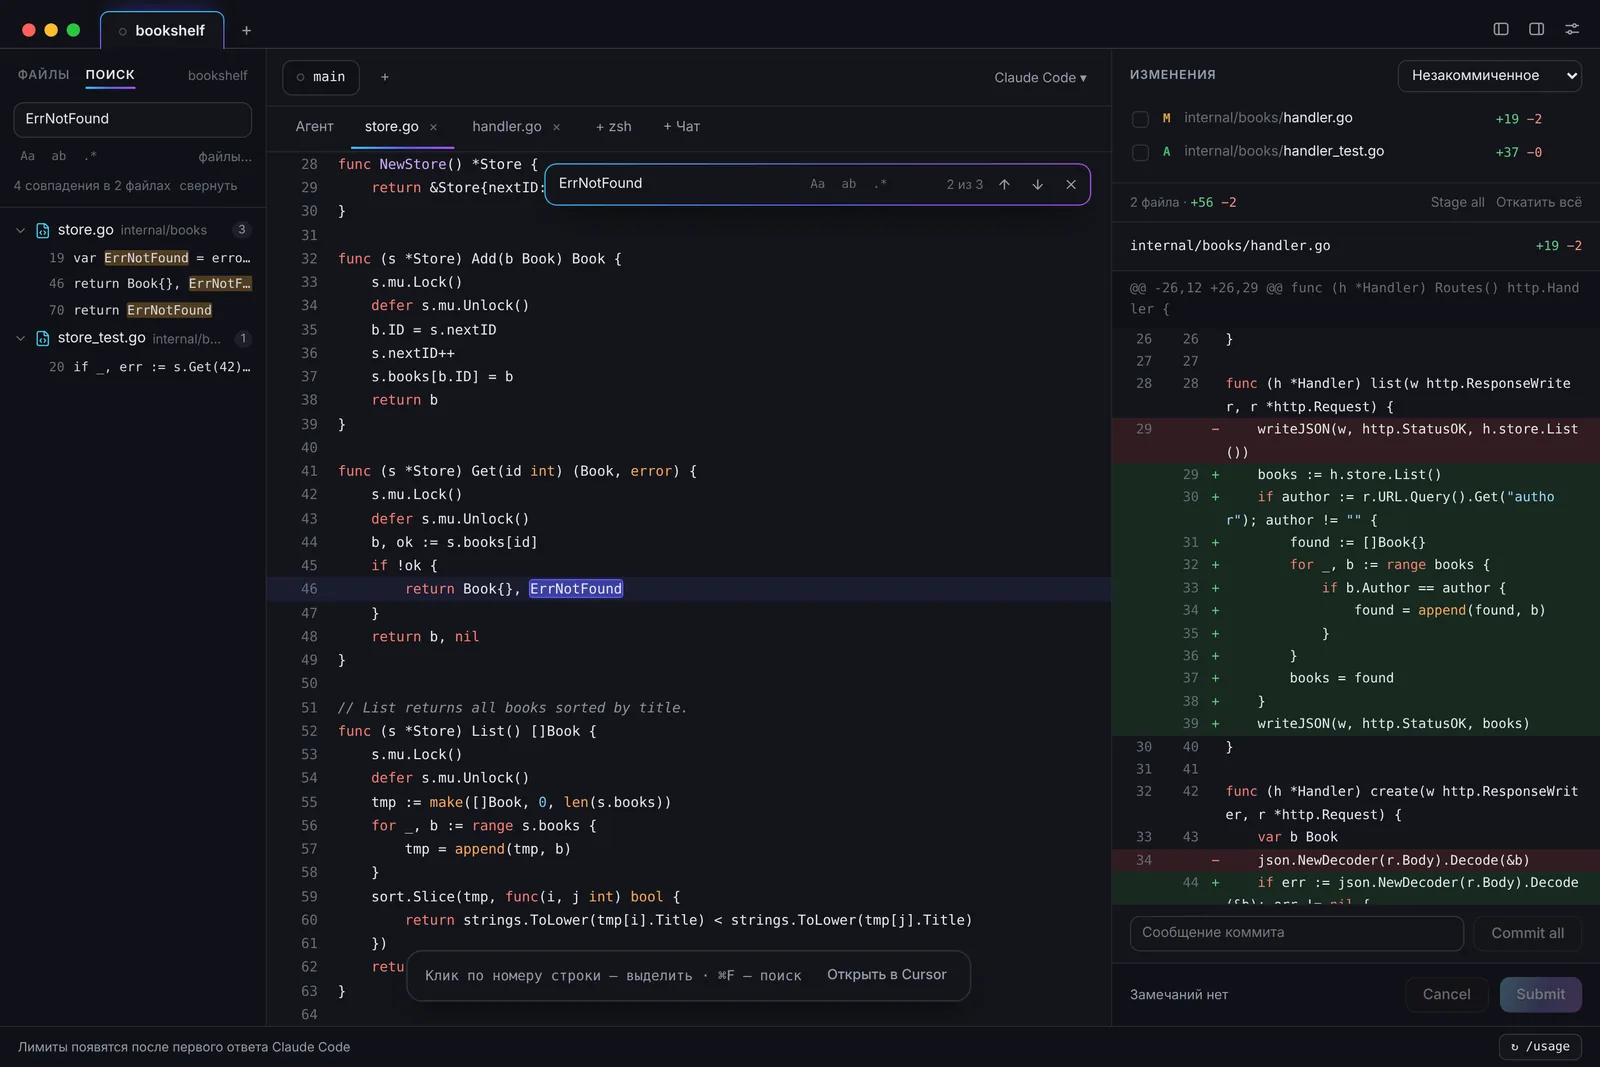Go to next match in find bar
The width and height of the screenshot is (1600, 1067).
pyautogui.click(x=1038, y=184)
